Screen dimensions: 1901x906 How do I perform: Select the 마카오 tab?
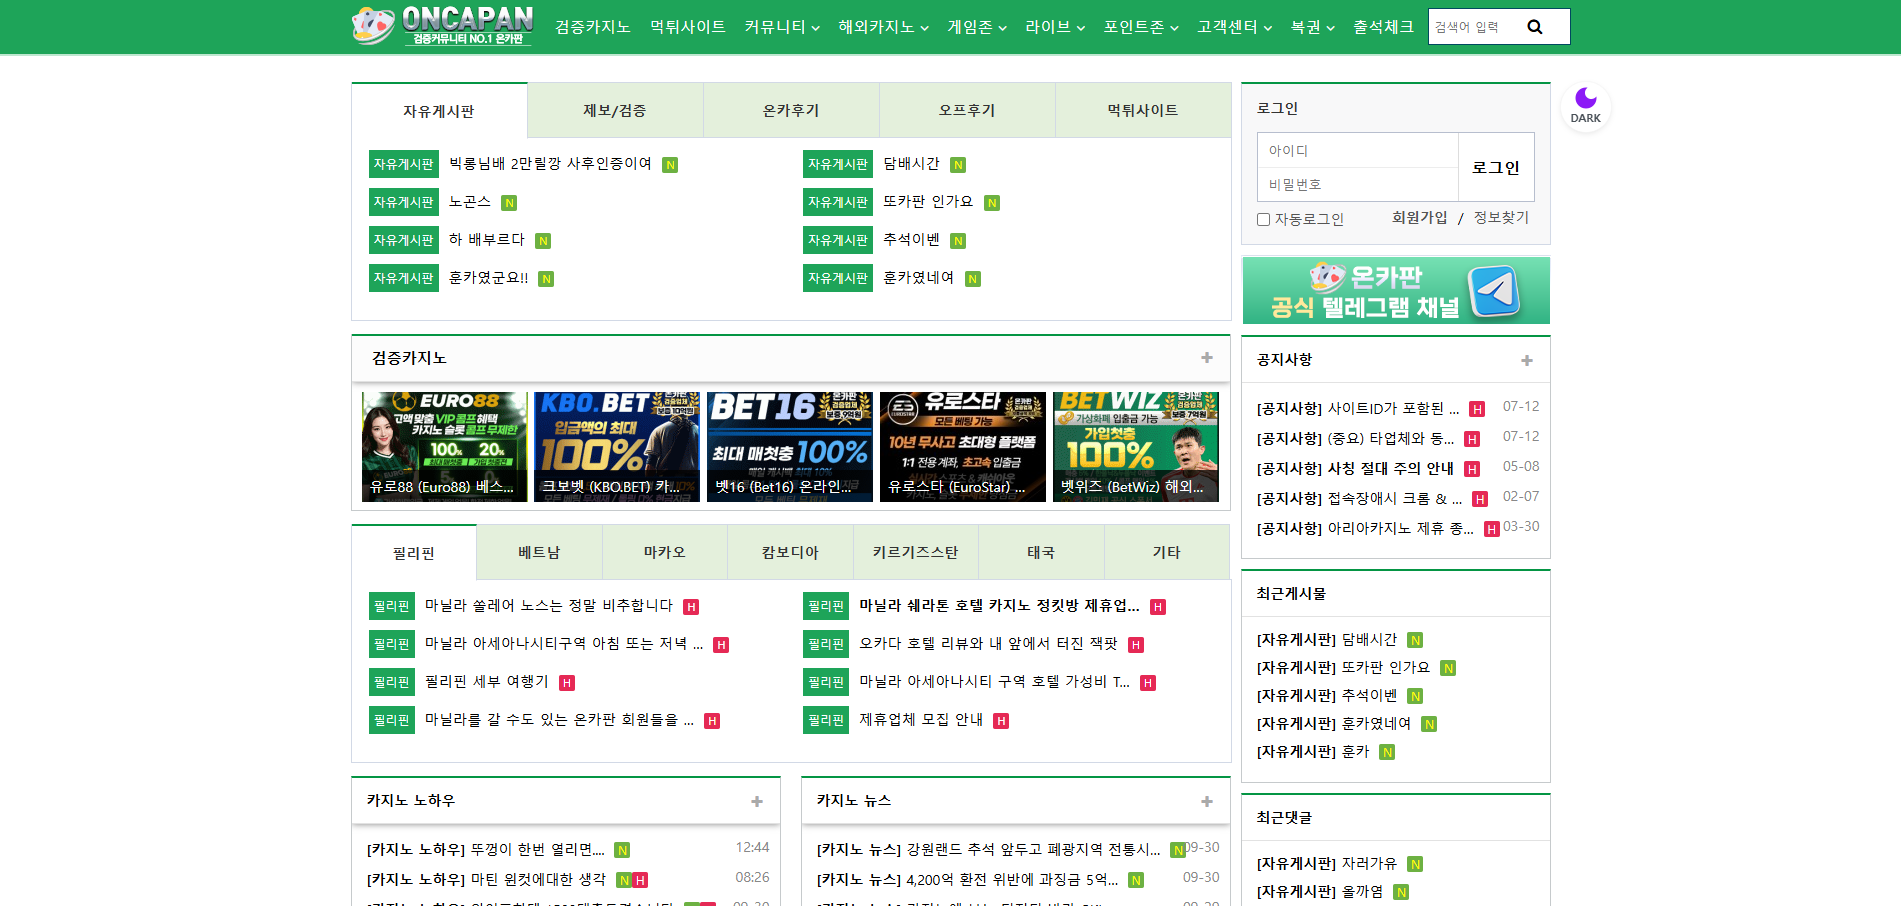(x=664, y=552)
